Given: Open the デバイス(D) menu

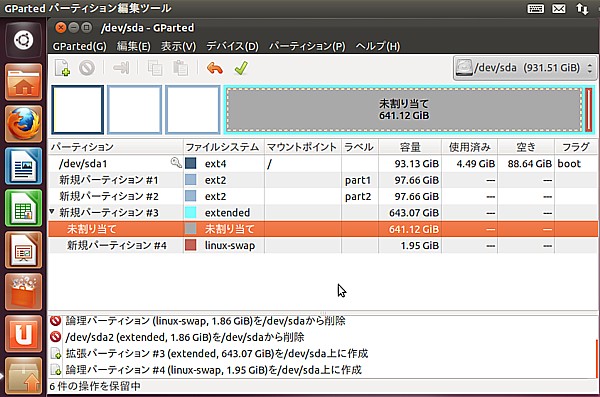Looking at the screenshot, I should tap(233, 46).
